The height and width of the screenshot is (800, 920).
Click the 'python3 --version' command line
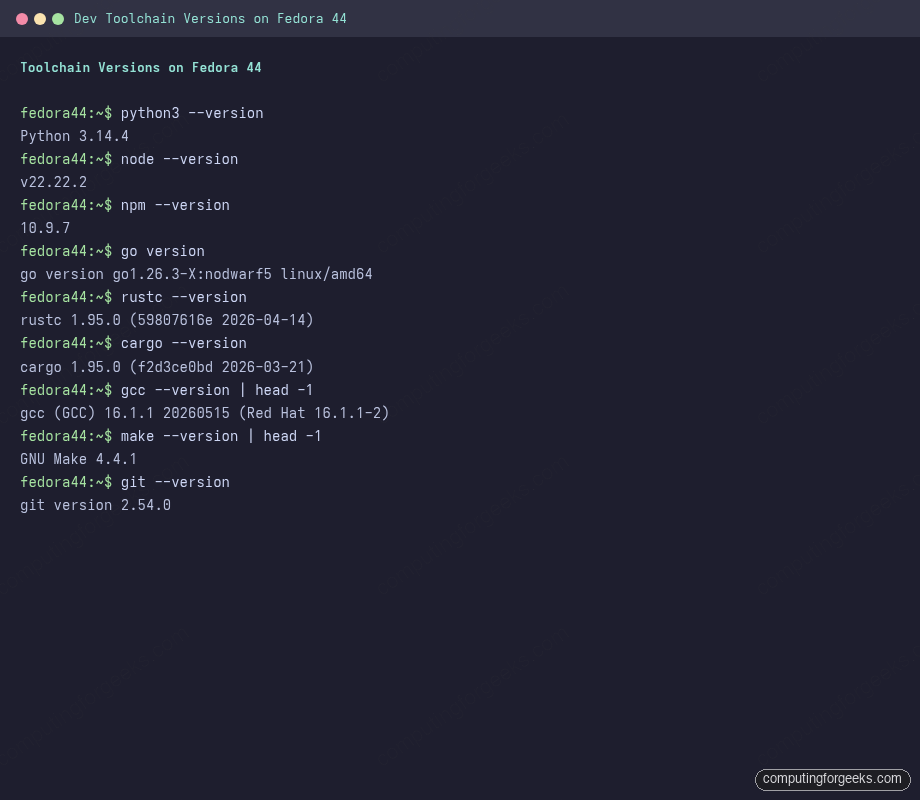click(x=192, y=113)
